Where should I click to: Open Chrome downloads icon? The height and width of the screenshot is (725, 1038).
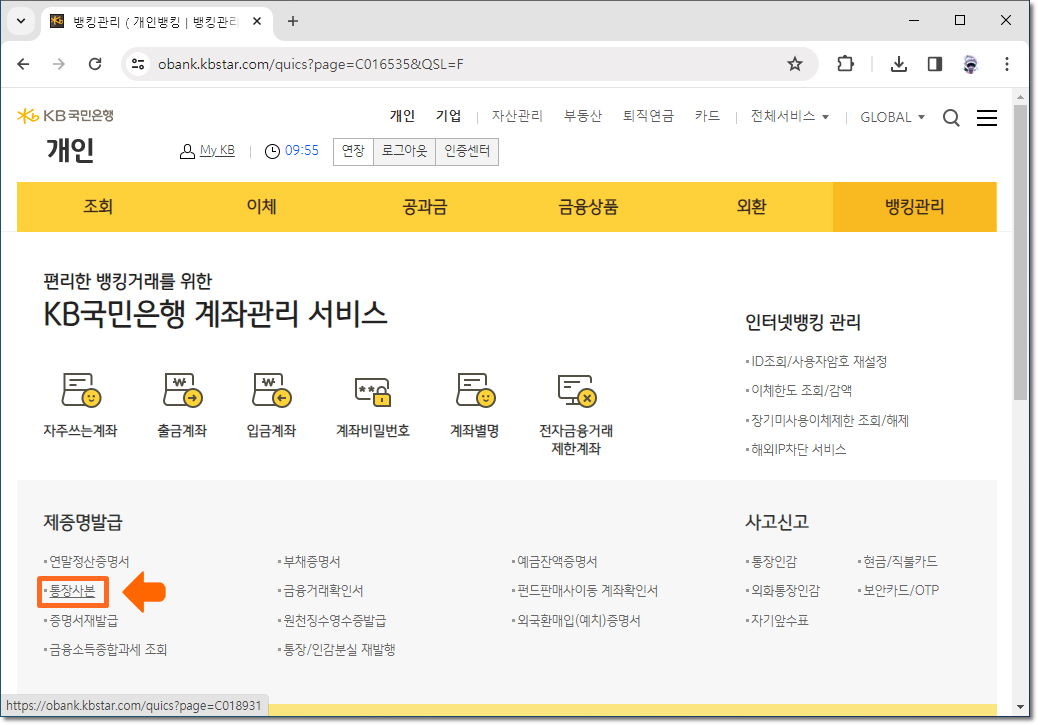[898, 64]
